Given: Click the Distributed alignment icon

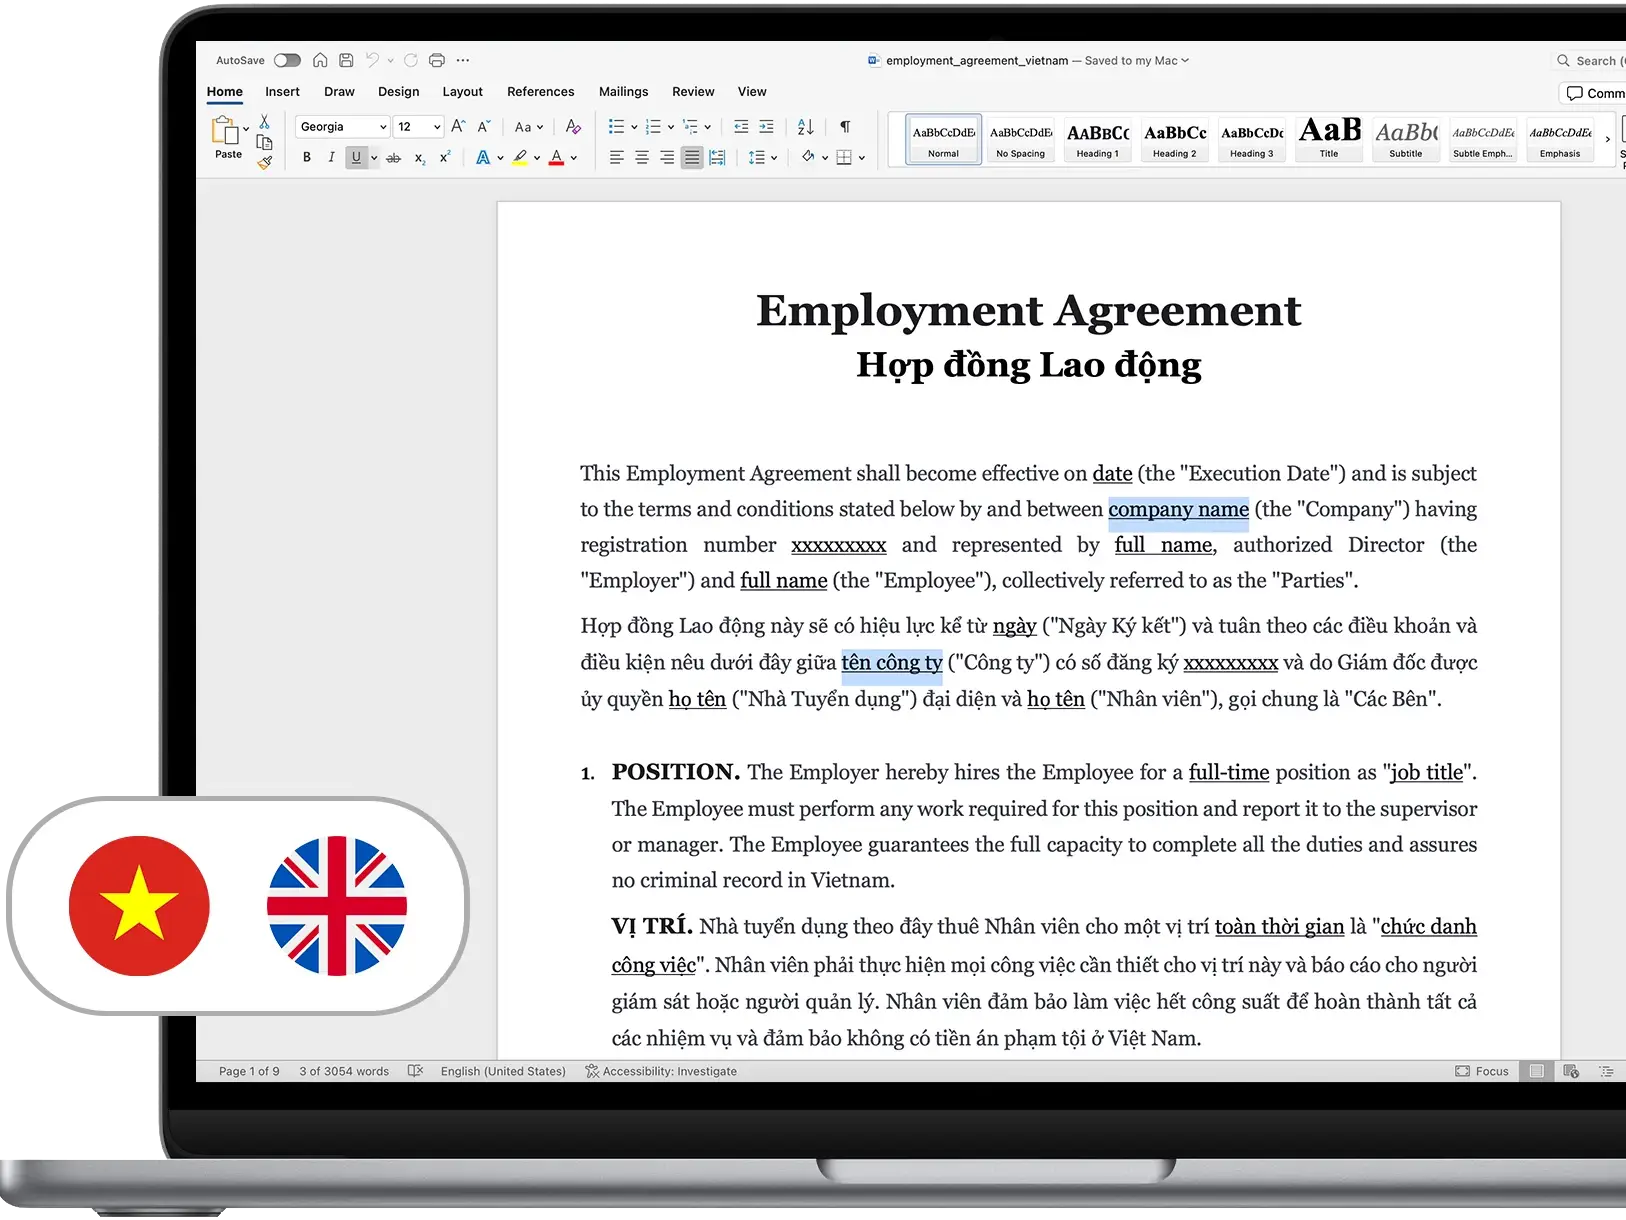Looking at the screenshot, I should click(717, 158).
